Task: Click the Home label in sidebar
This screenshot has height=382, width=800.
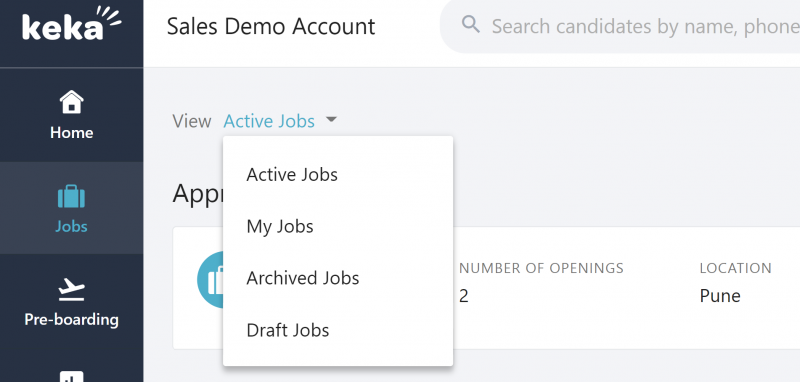Action: point(71,133)
